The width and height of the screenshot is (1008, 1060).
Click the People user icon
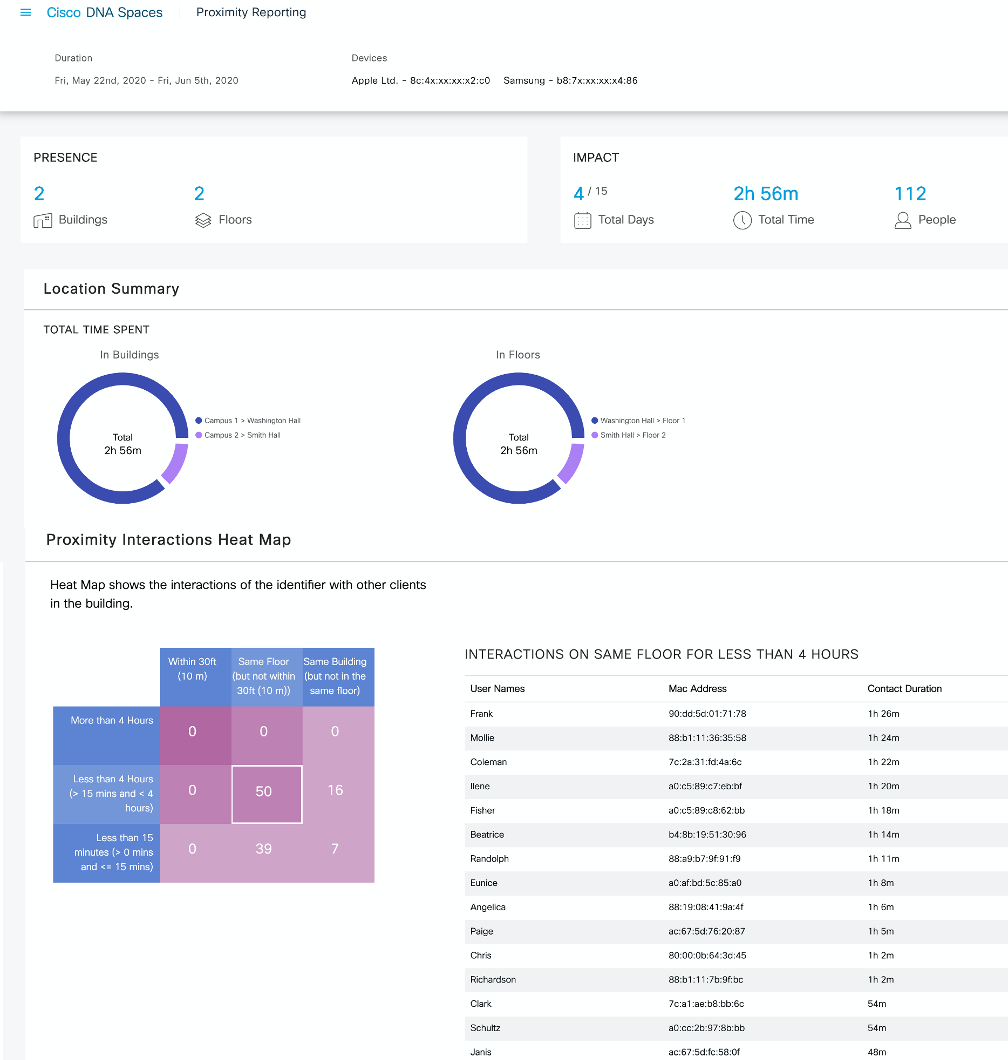903,220
